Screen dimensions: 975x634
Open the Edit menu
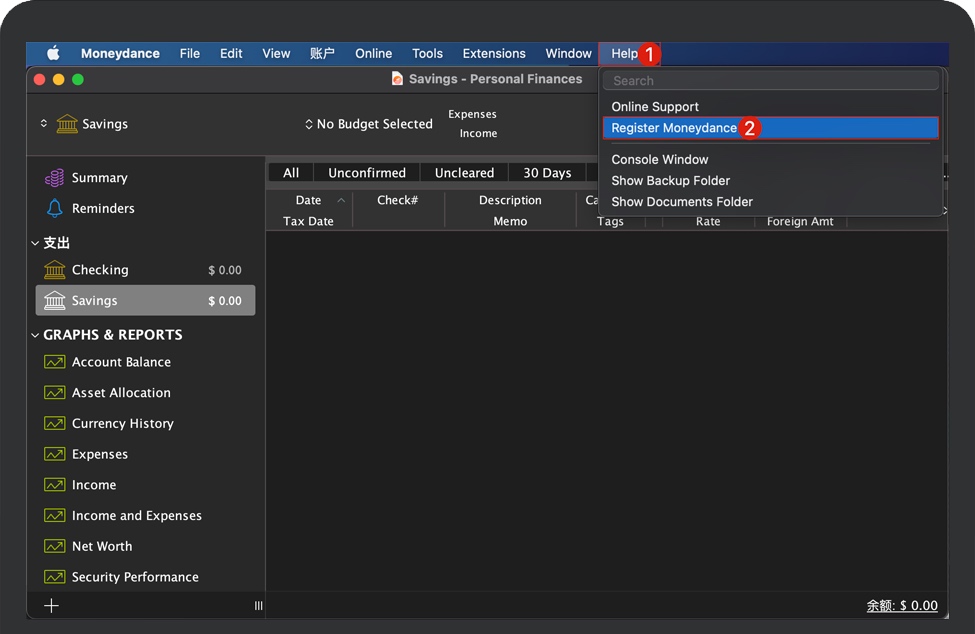231,53
